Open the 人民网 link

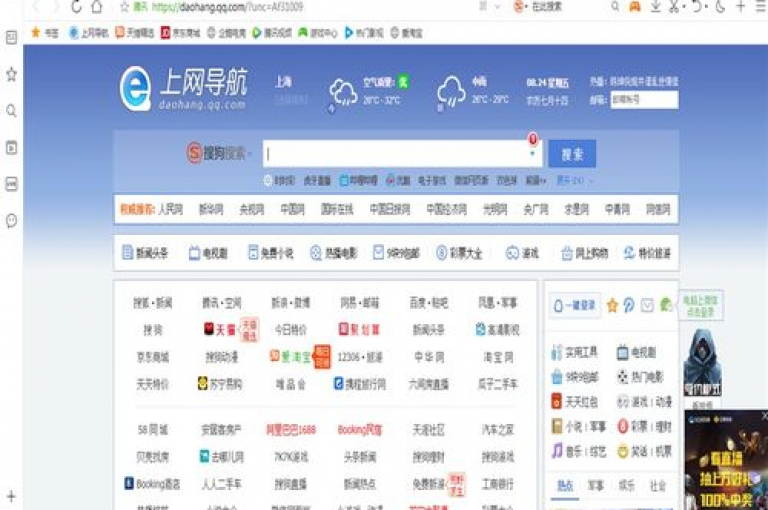point(170,210)
